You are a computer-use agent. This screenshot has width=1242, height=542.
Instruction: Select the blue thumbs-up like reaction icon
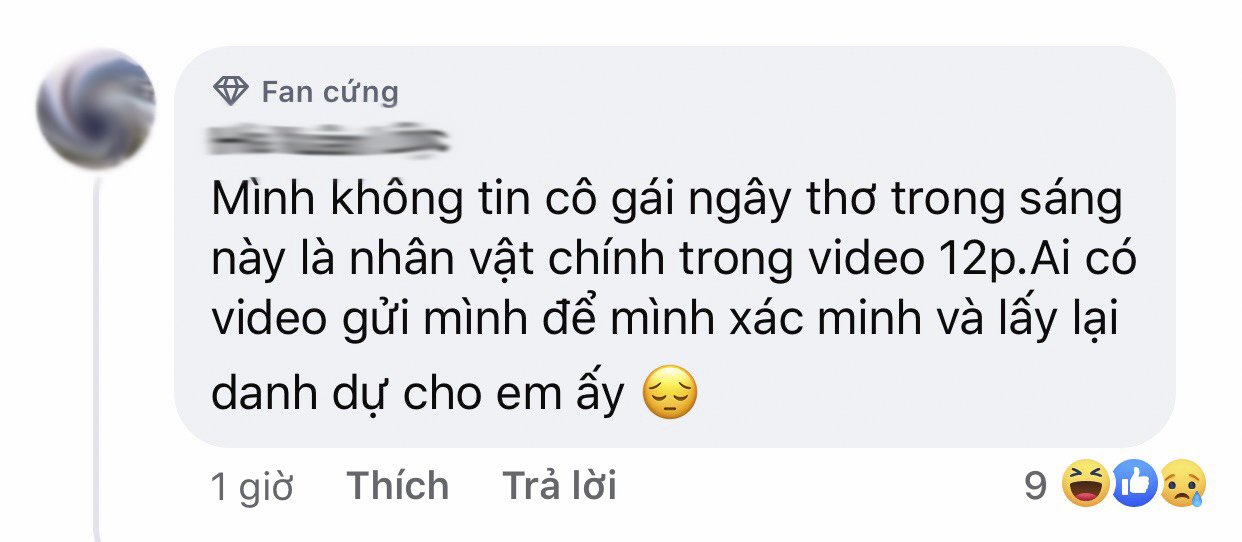pos(1138,487)
